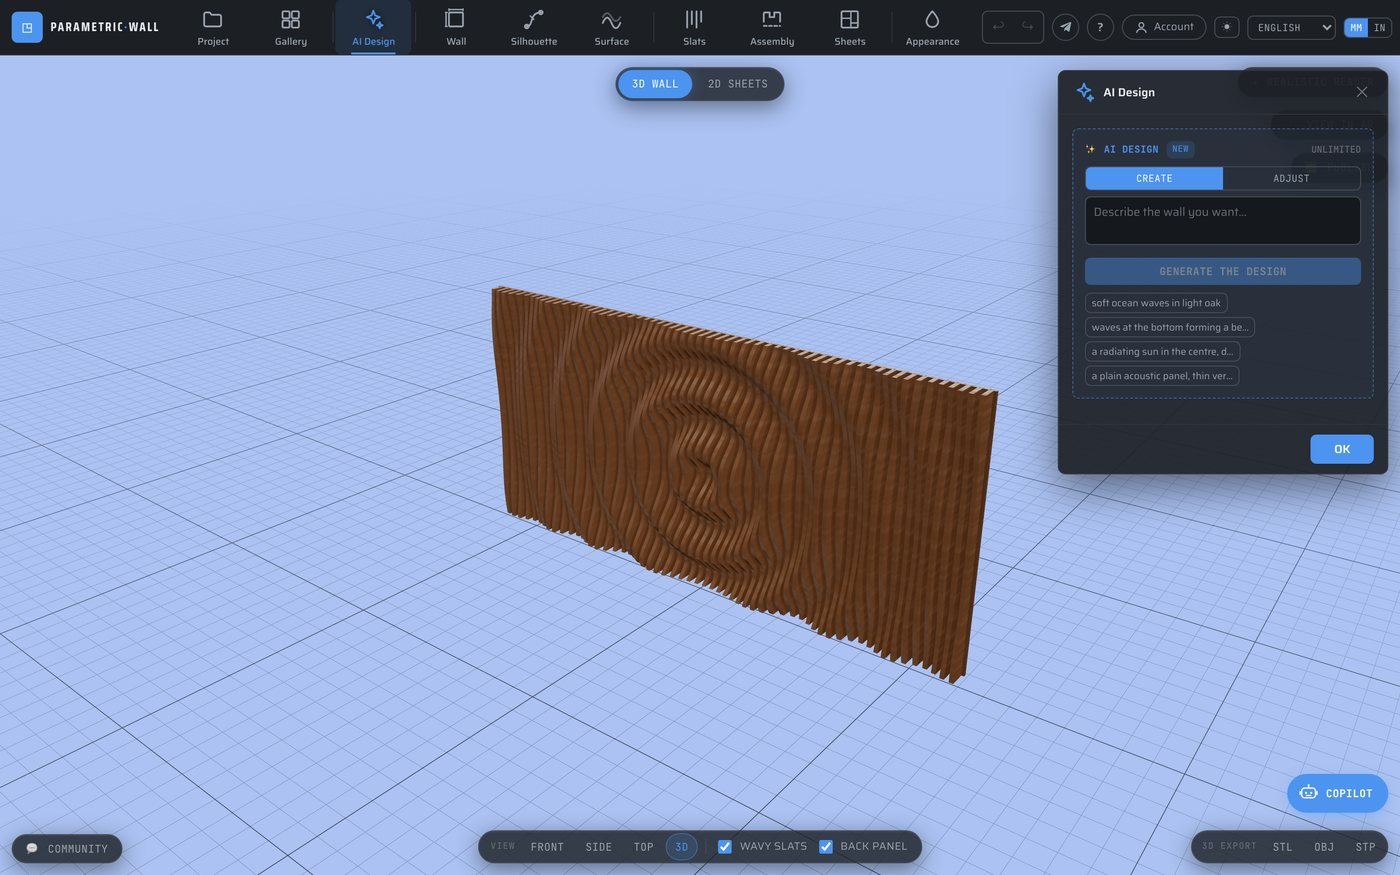This screenshot has width=1400, height=875.
Task: Open the Assembly tool
Action: (772, 28)
